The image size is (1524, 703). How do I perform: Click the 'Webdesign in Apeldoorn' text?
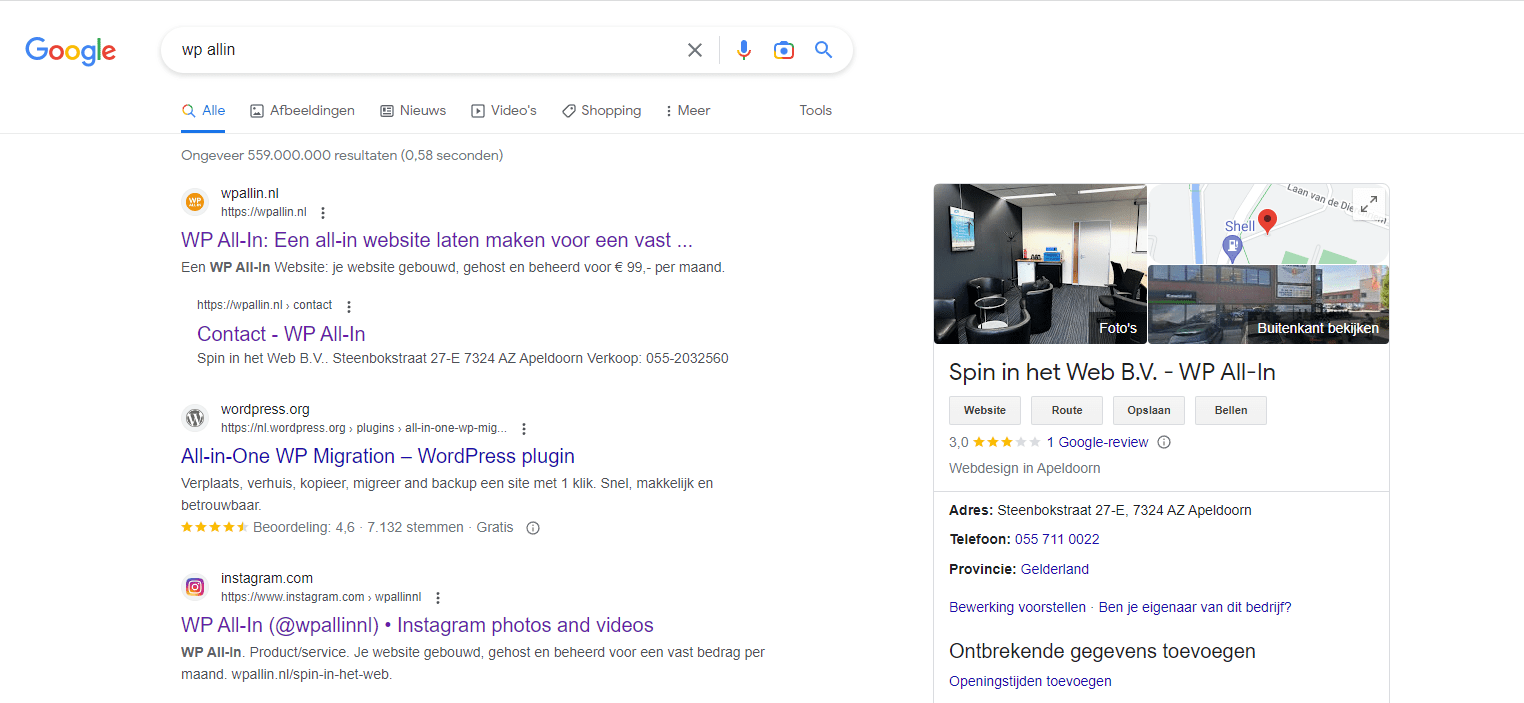1025,468
